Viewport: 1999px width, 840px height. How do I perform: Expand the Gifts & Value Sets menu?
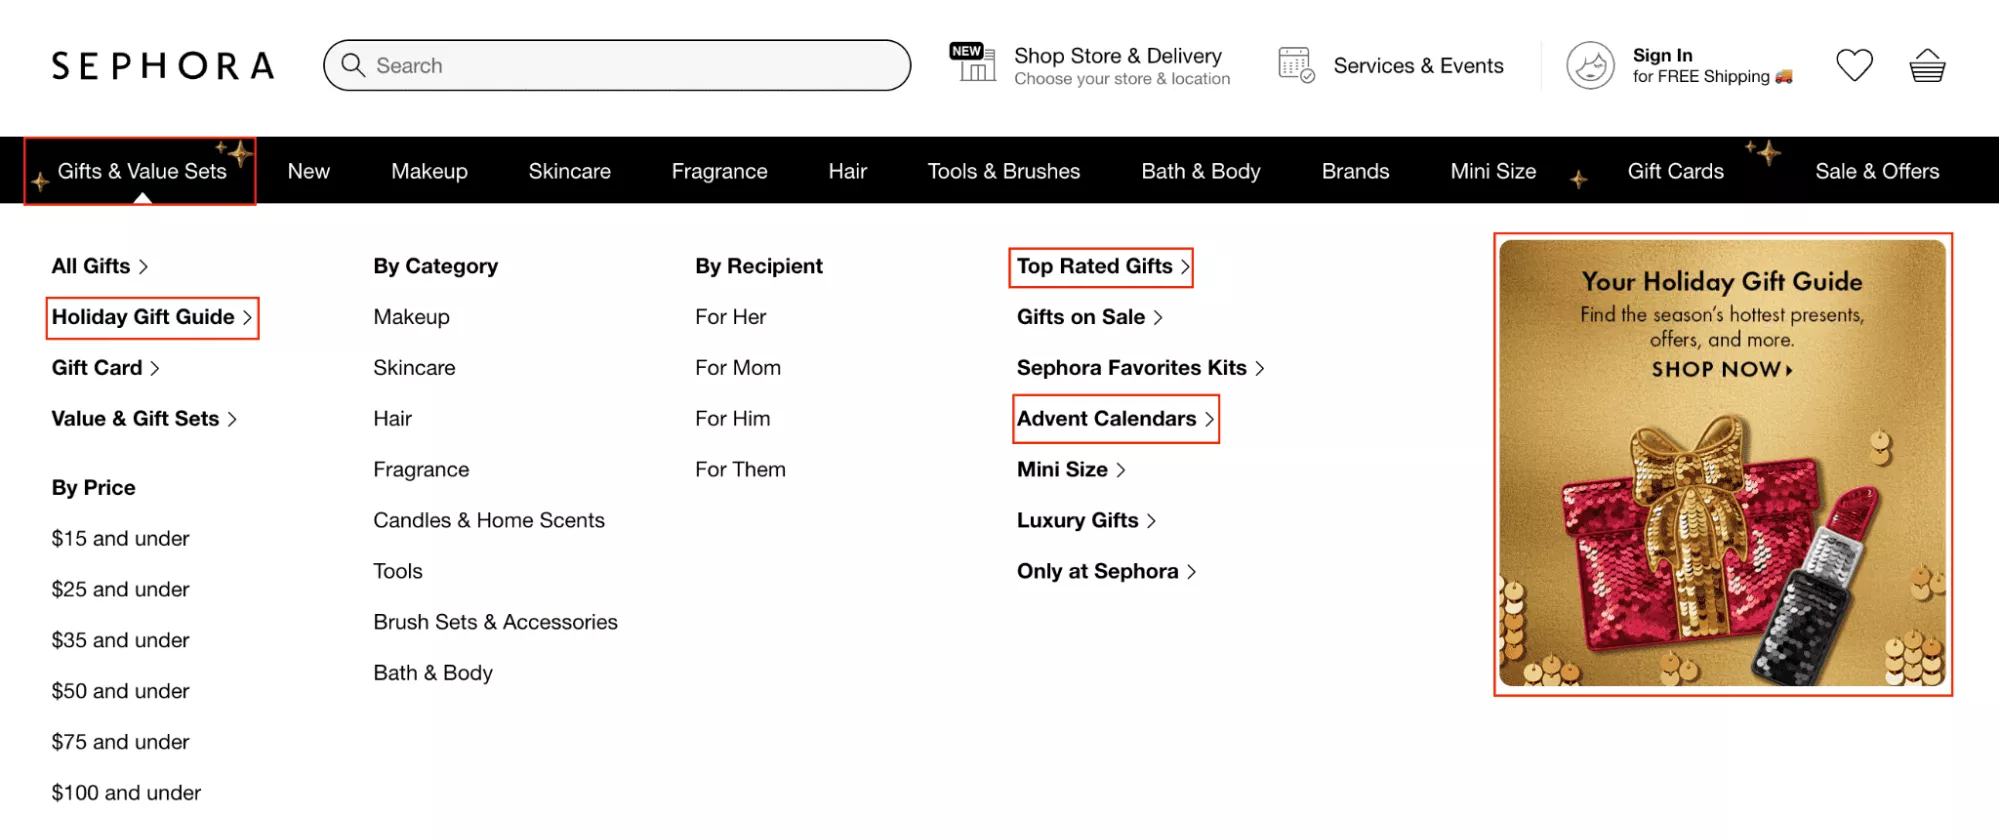click(x=141, y=171)
